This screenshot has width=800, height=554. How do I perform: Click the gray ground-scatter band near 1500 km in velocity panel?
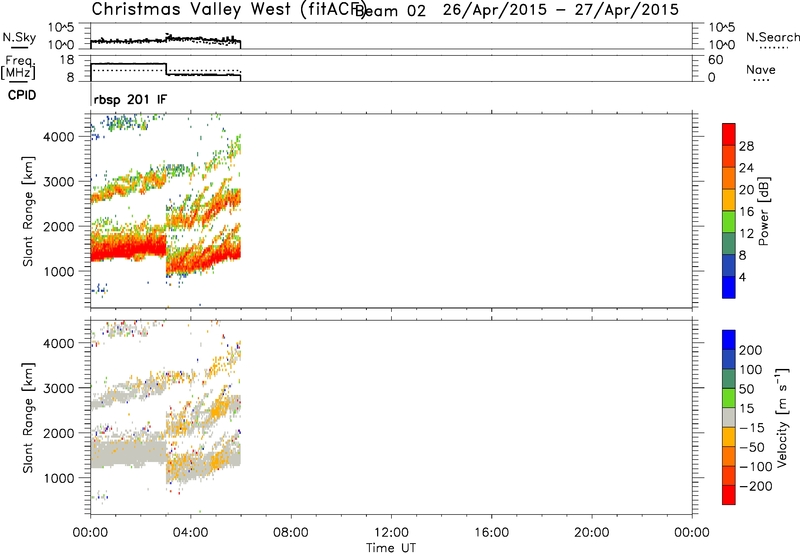pos(128,454)
